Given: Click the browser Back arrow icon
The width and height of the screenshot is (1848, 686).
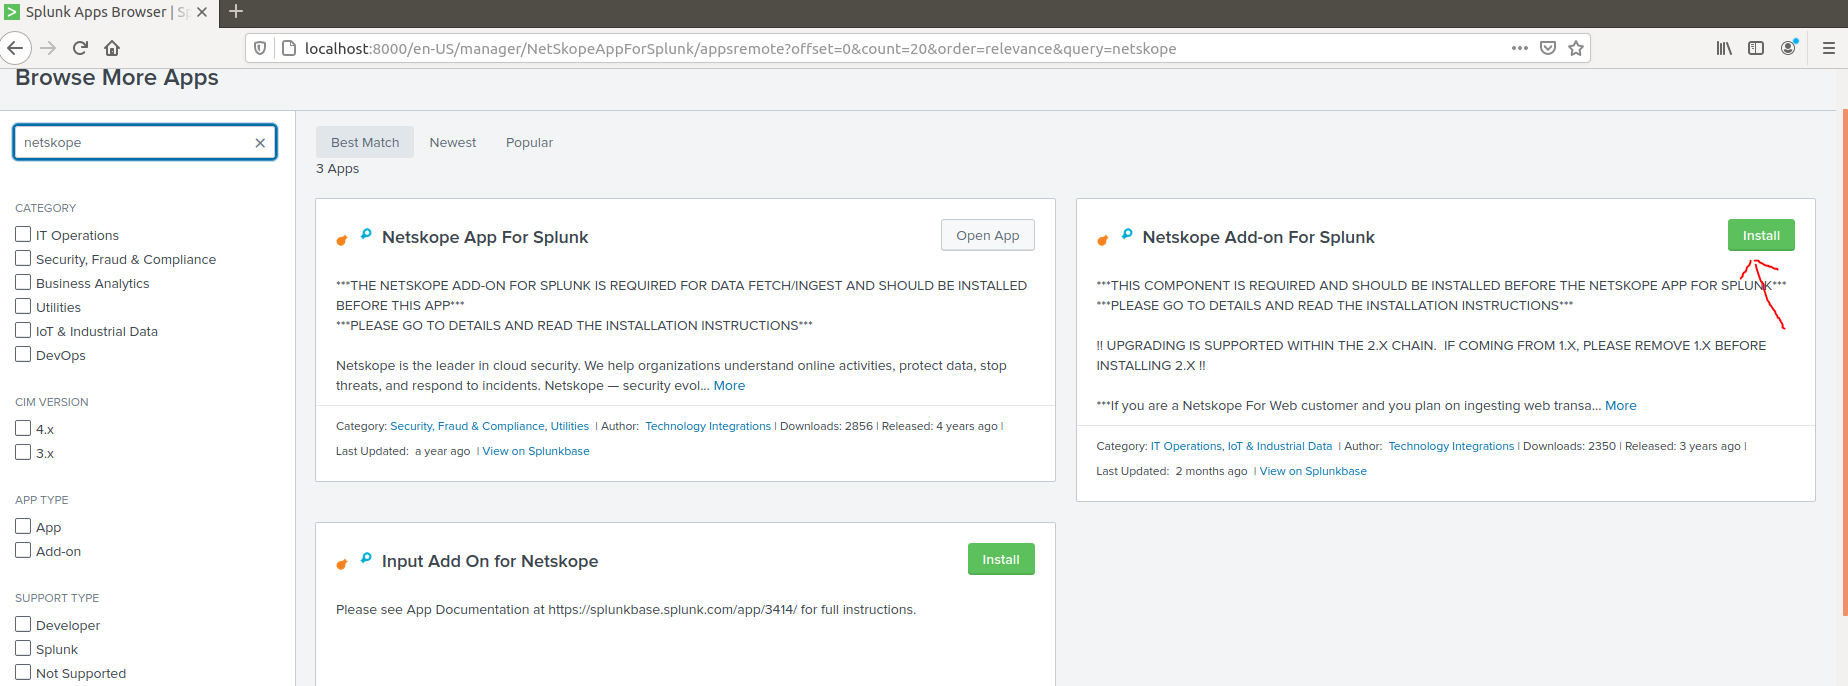Looking at the screenshot, I should pos(15,48).
